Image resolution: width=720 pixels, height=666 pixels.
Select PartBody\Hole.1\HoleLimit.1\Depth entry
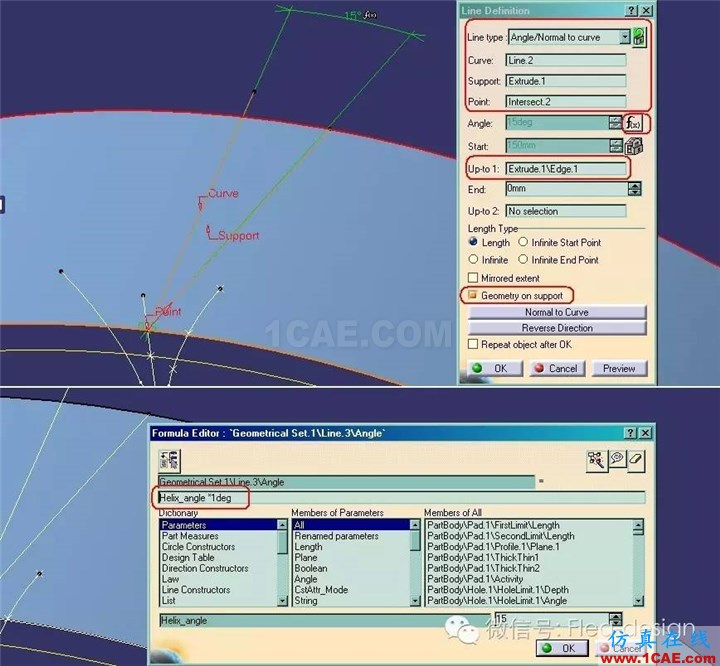[529, 590]
